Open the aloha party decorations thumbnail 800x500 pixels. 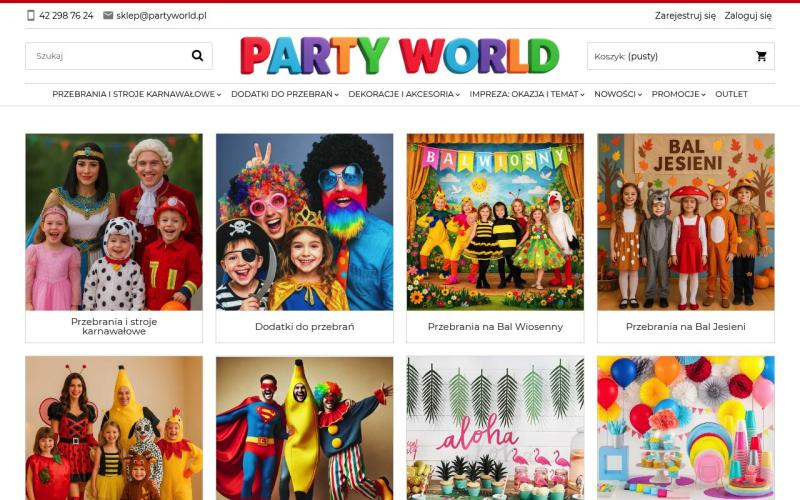point(495,428)
